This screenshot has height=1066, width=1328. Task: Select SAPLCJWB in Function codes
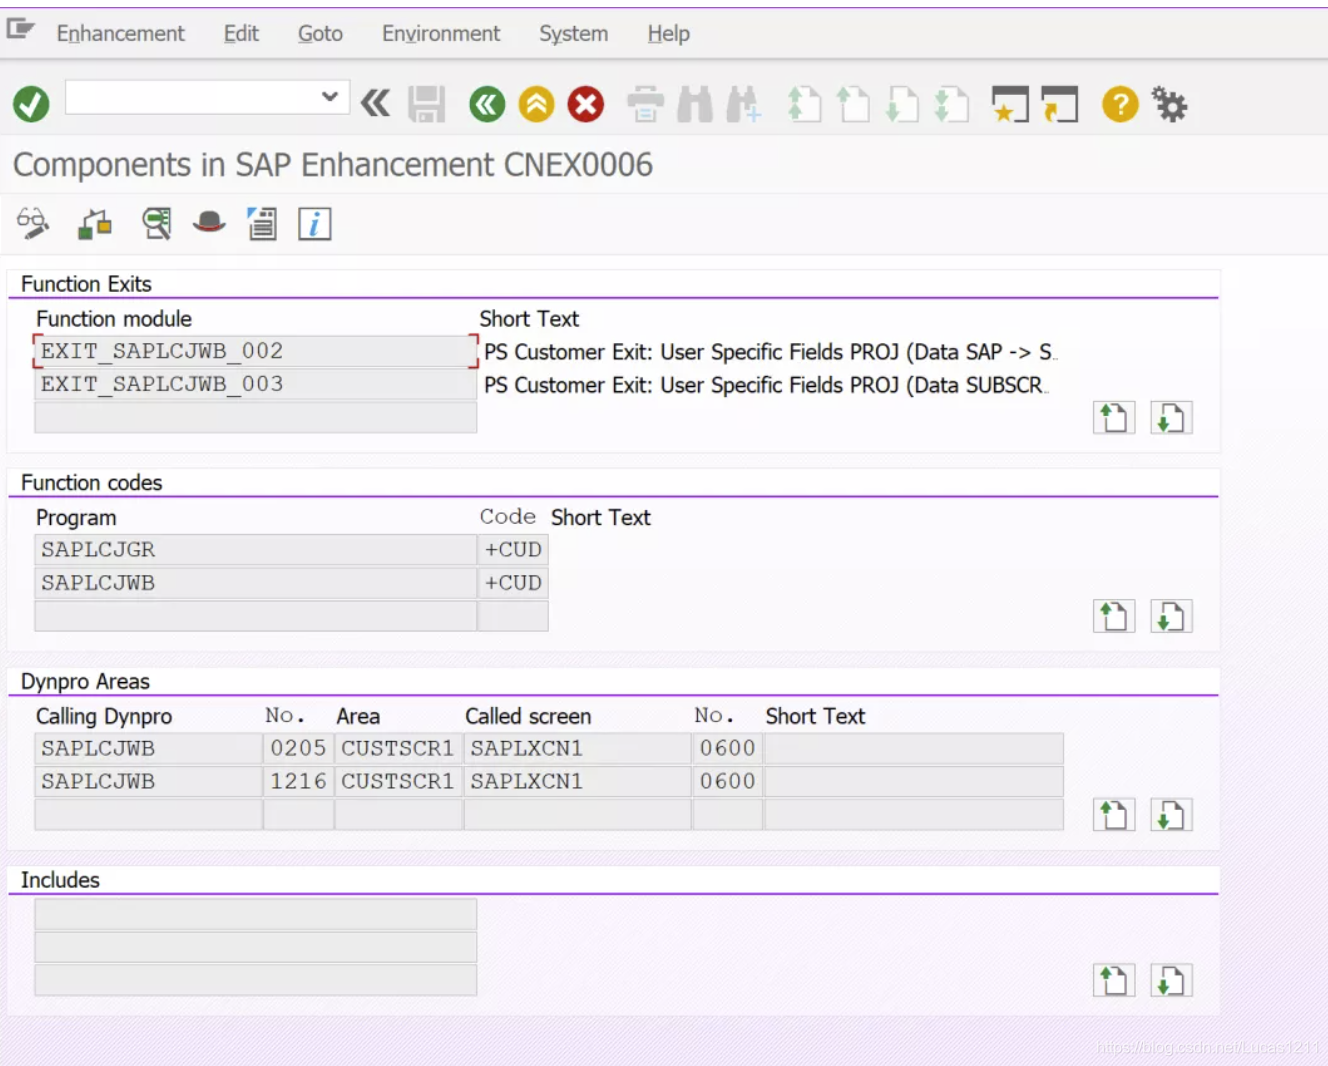pyautogui.click(x=256, y=582)
